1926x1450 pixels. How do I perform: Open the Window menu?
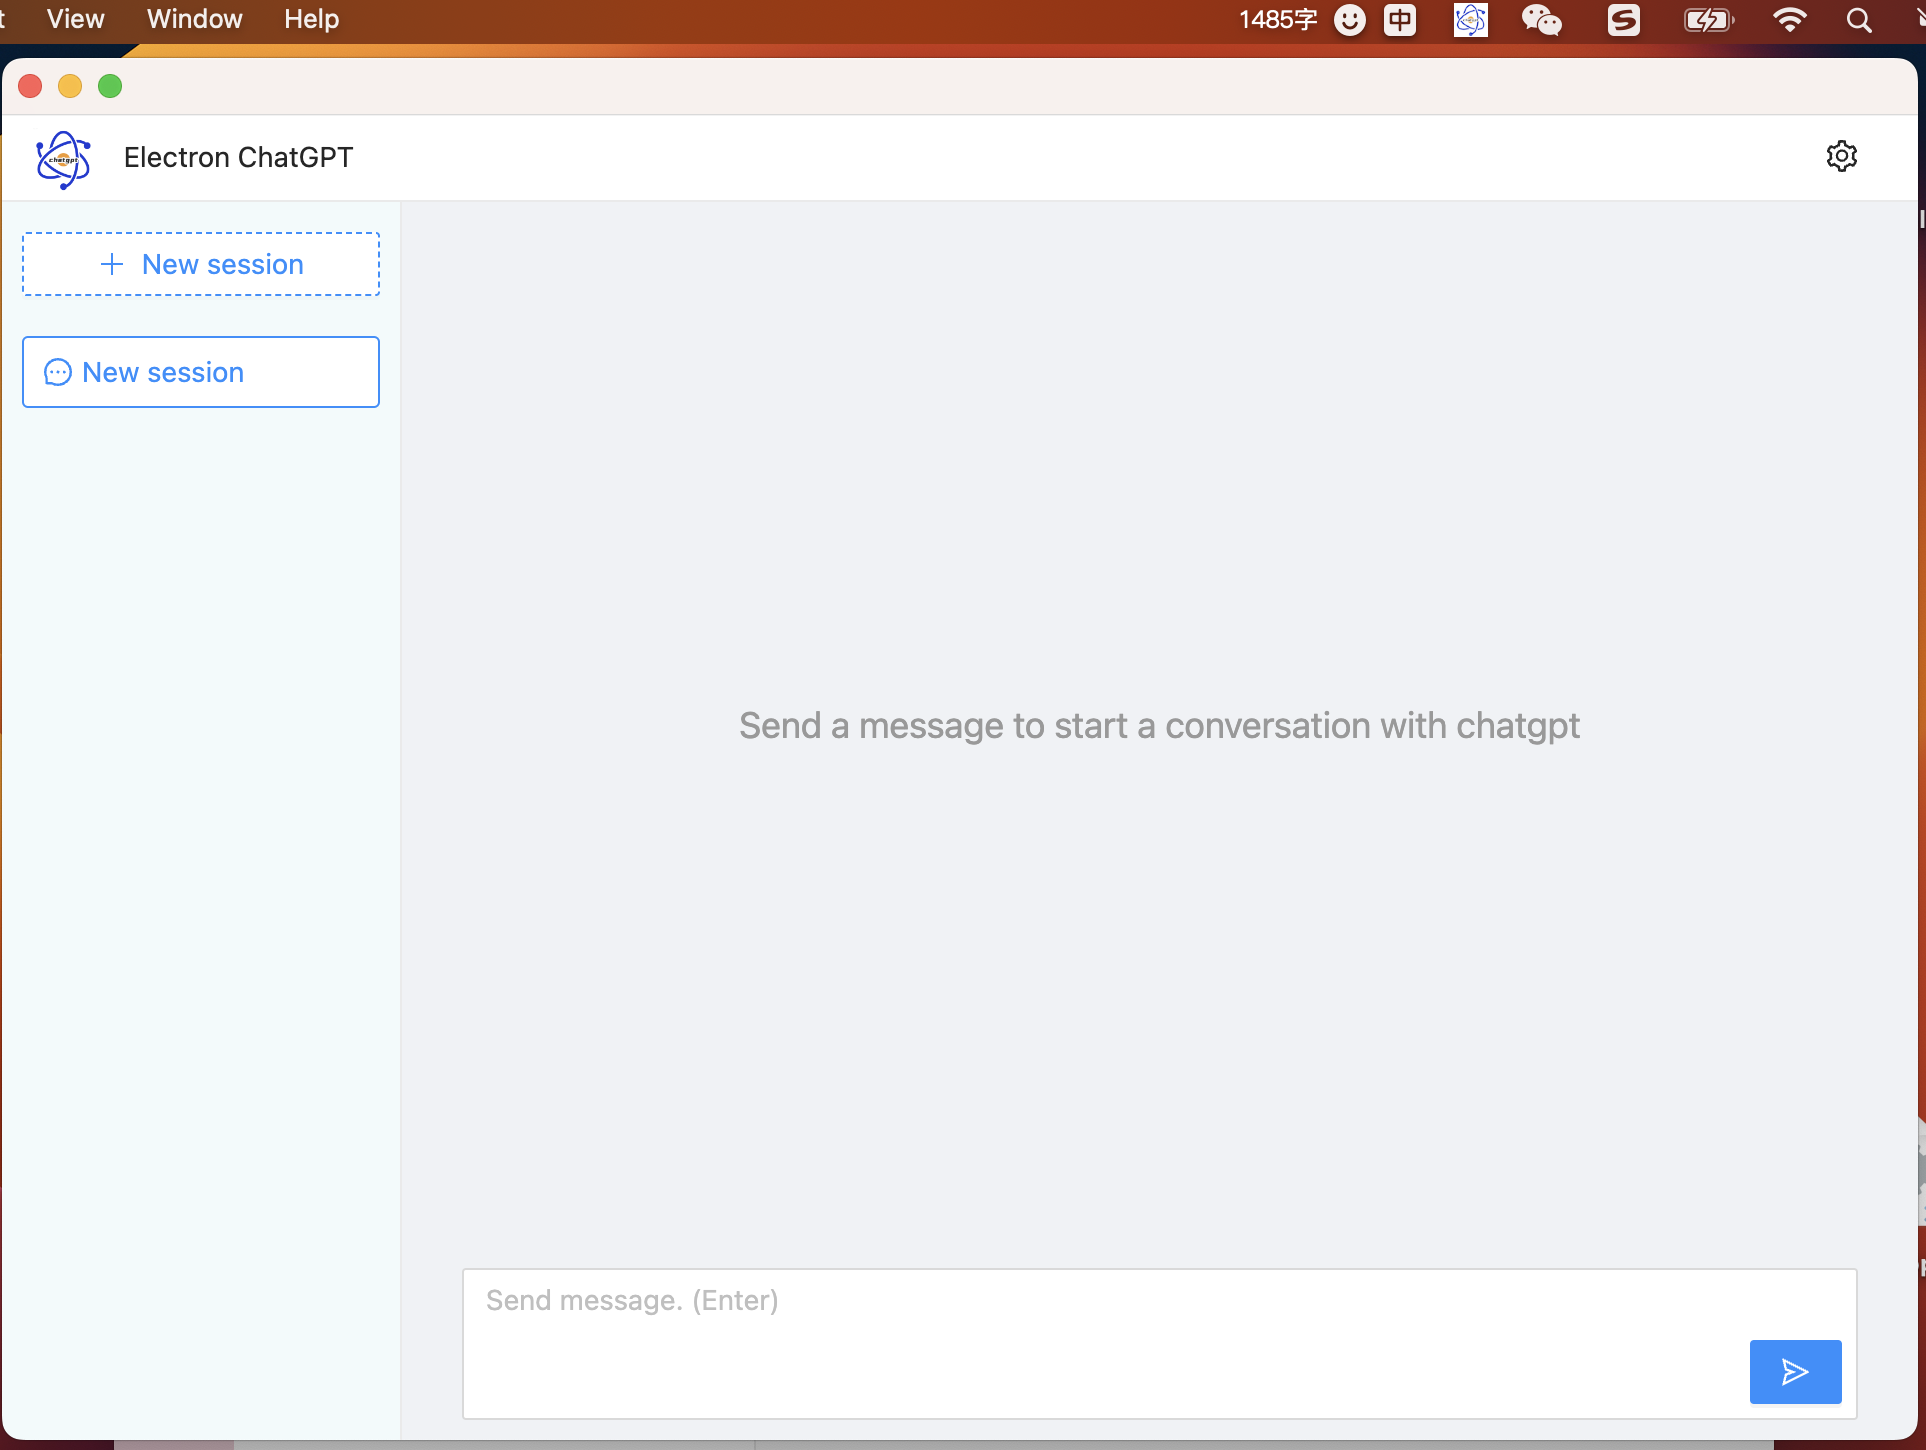click(x=194, y=19)
